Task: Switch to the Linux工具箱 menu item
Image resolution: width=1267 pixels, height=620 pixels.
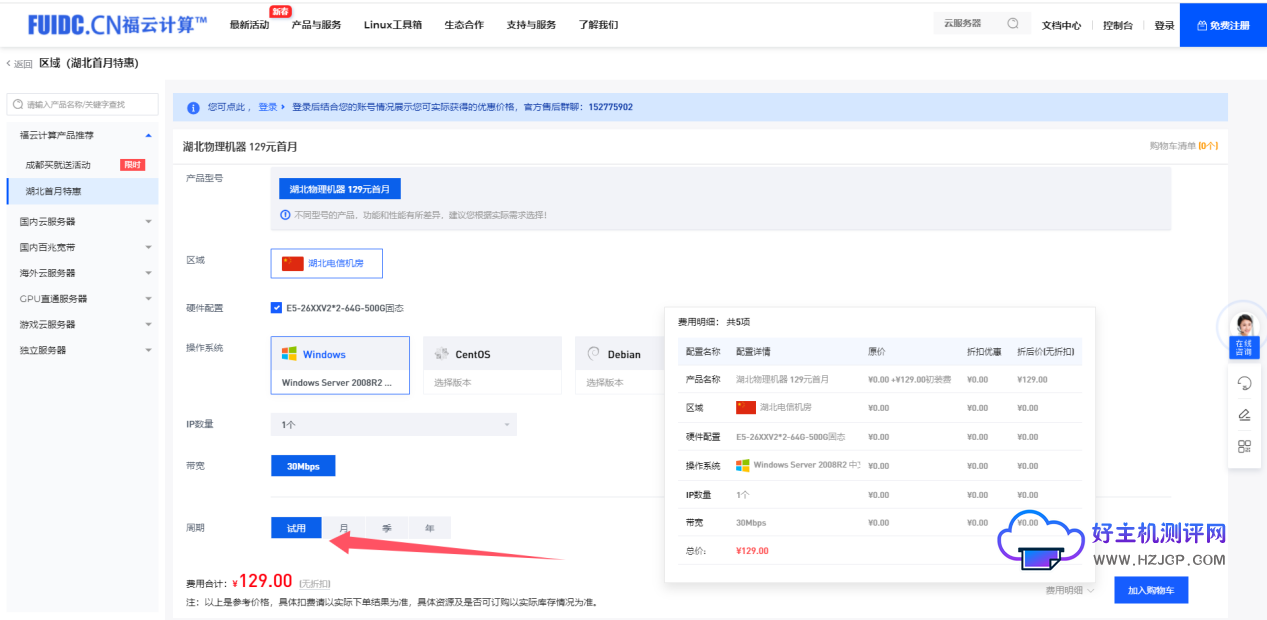Action: (393, 25)
